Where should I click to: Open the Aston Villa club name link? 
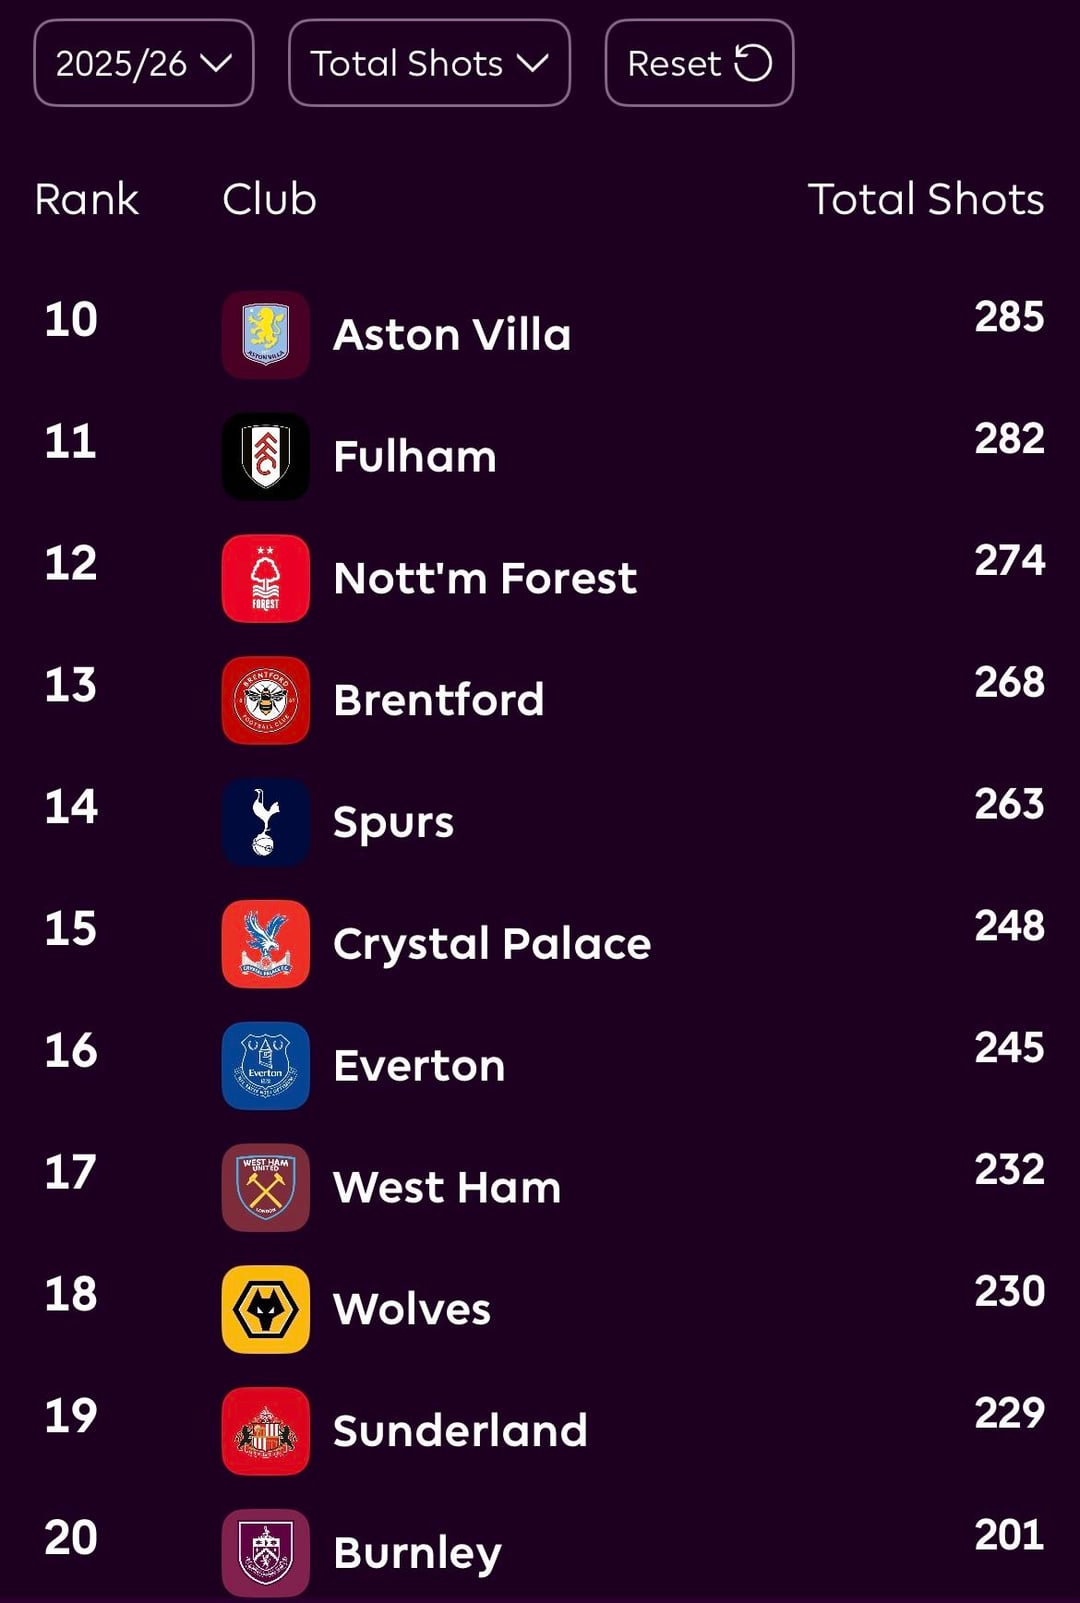point(452,335)
